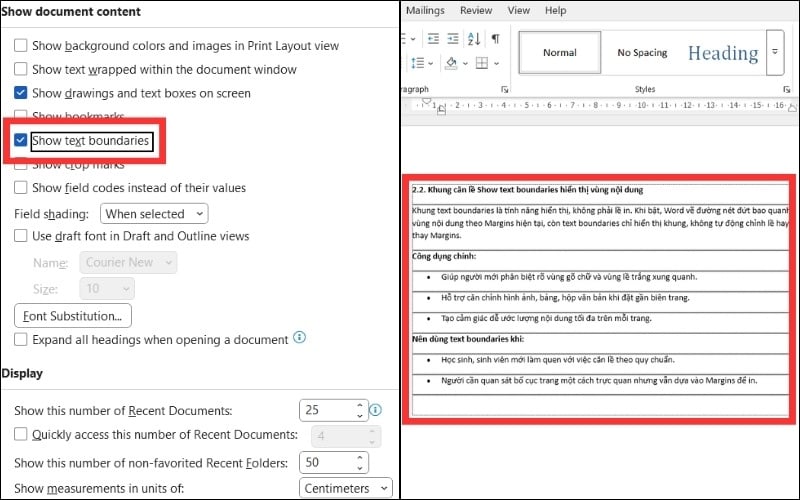Click the Borders grid icon
This screenshot has width=800, height=500.
point(482,63)
